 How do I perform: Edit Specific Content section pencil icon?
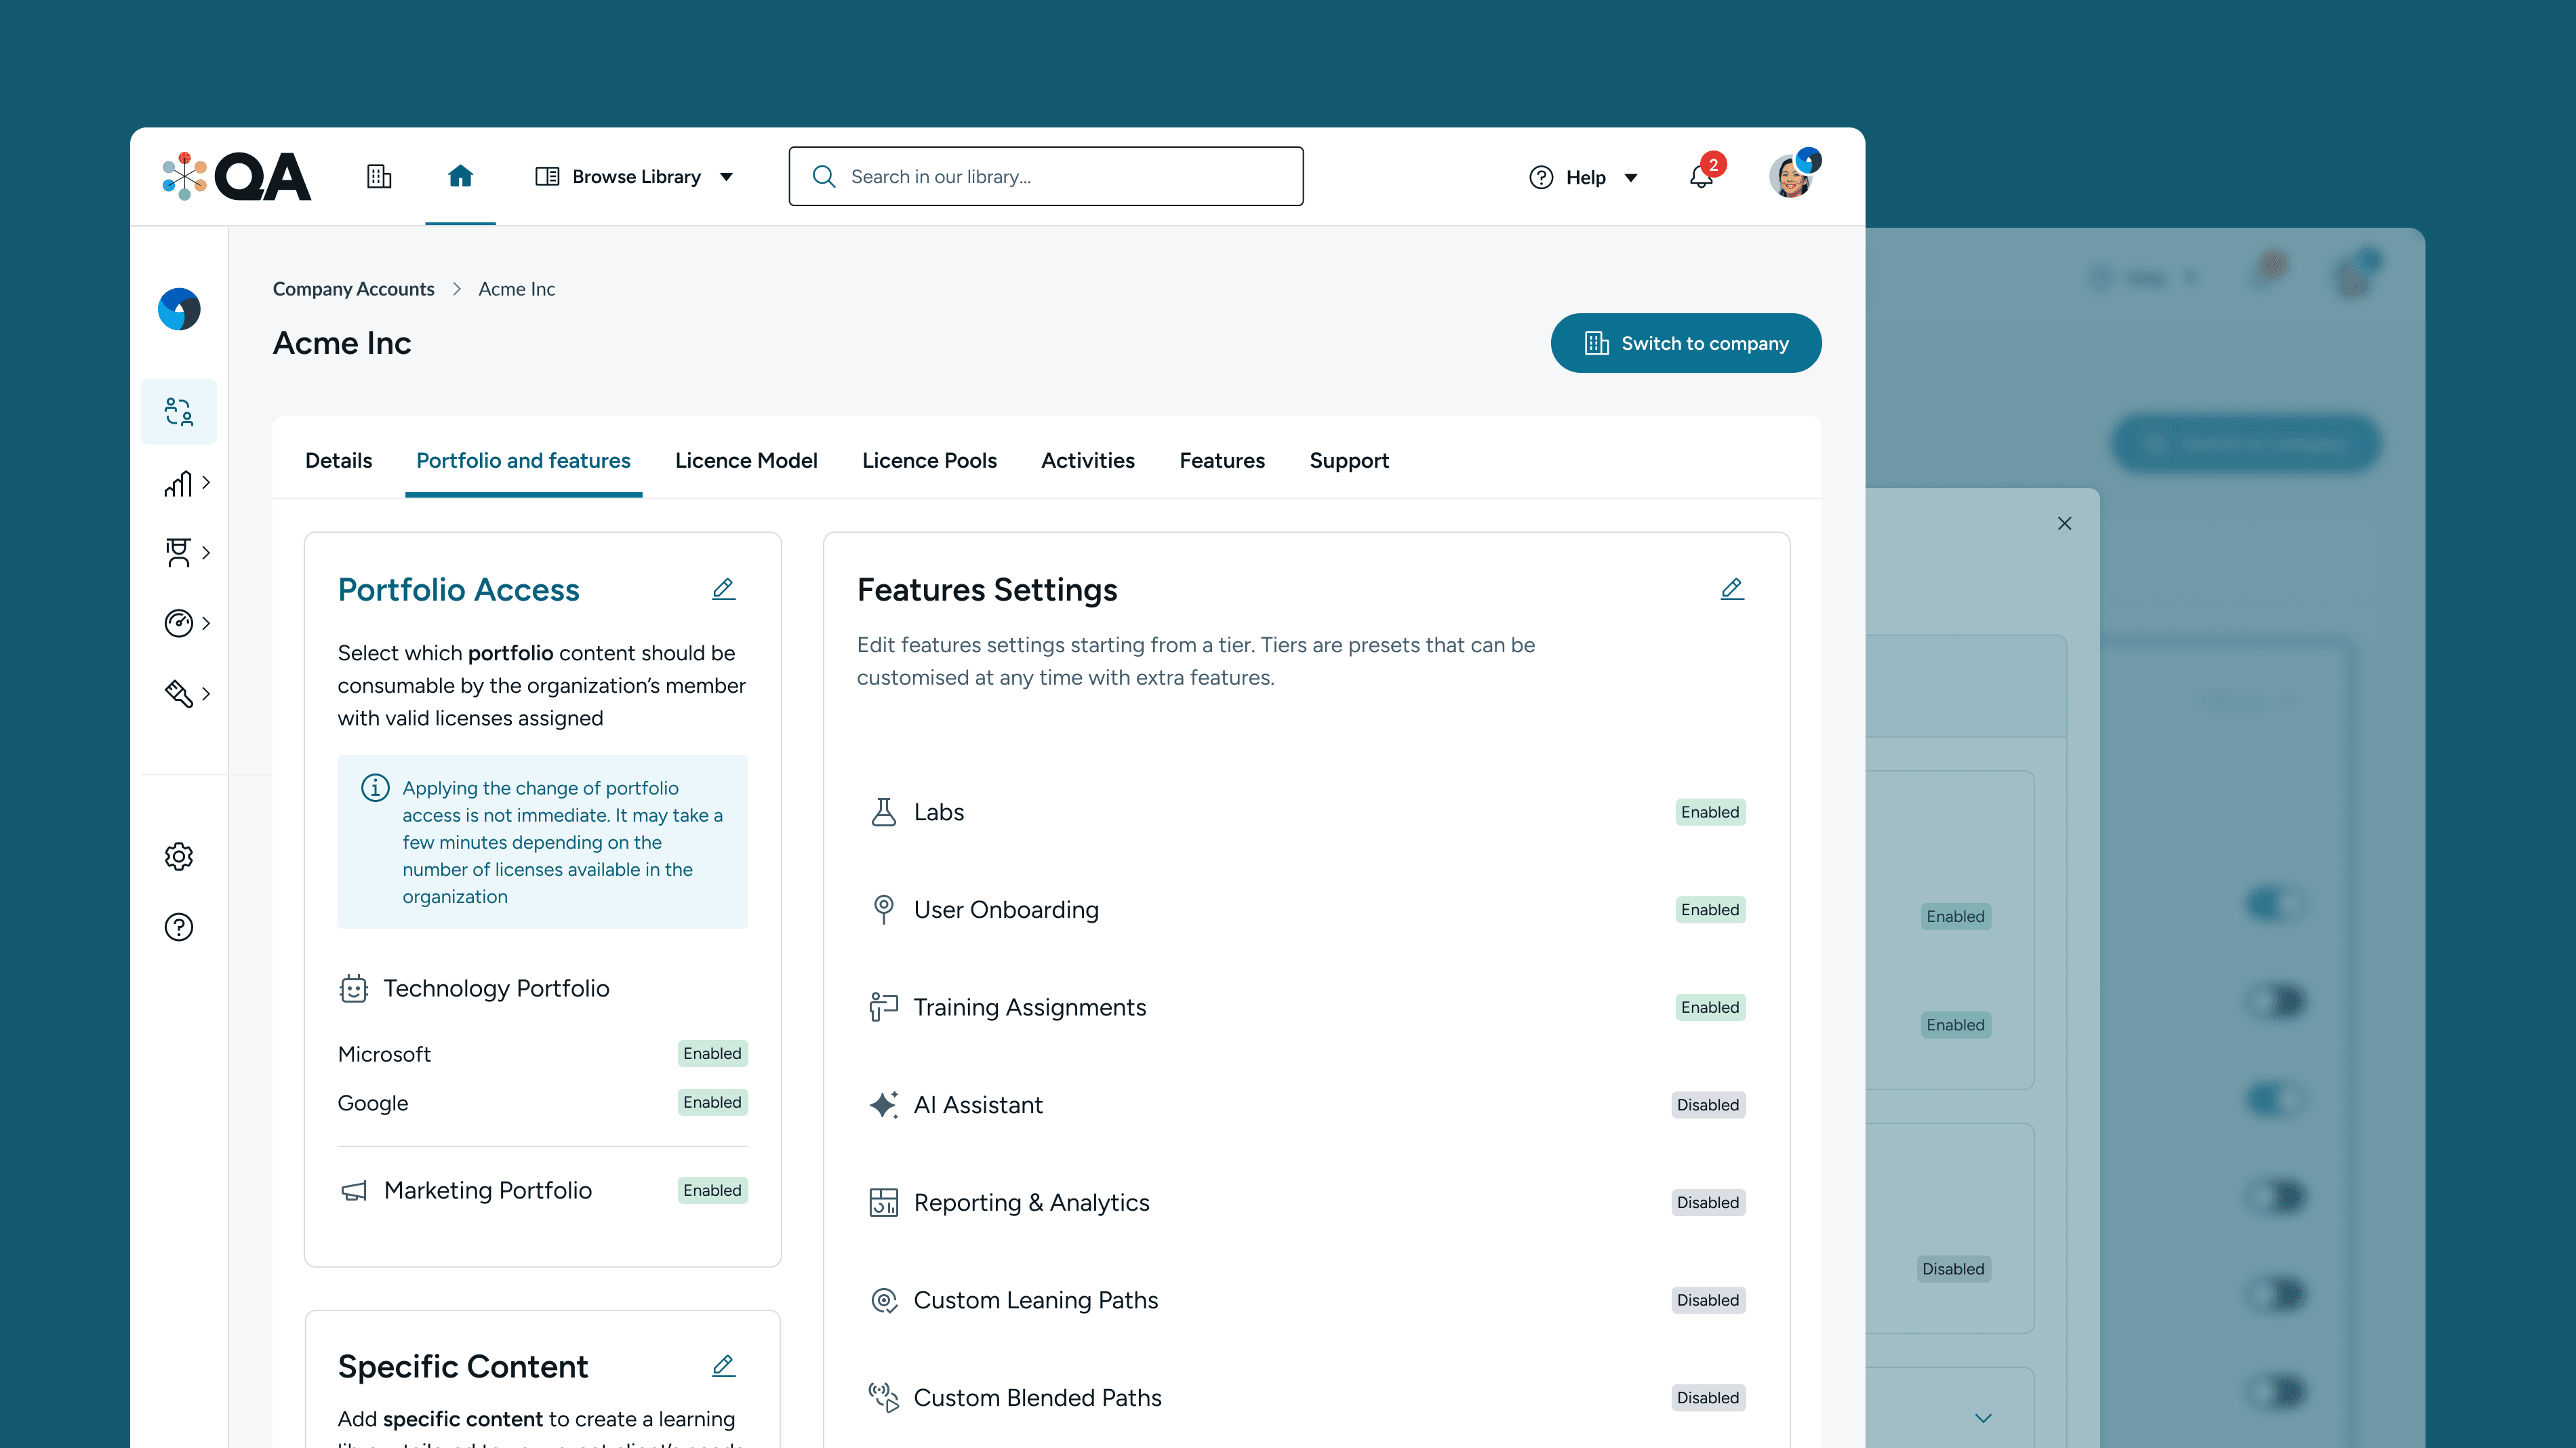coord(723,1365)
